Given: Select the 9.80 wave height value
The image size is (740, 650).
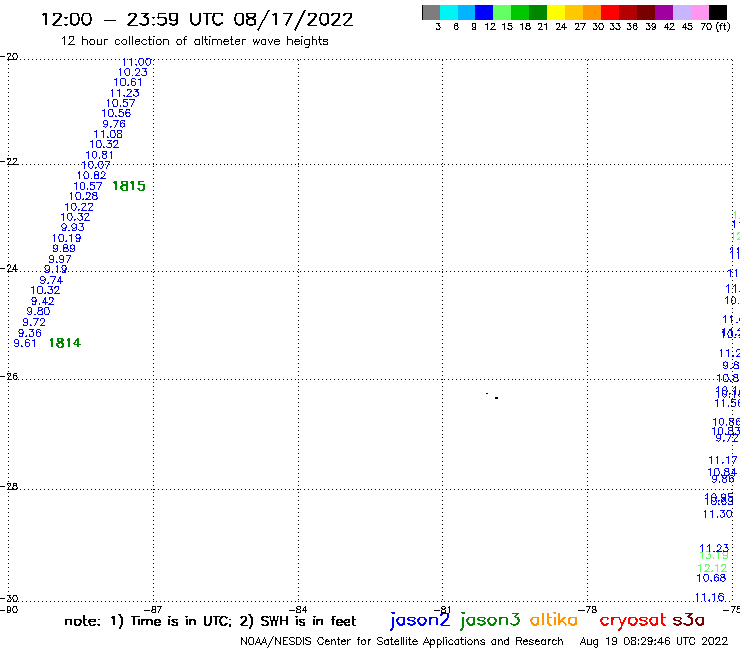Looking at the screenshot, I should click(38, 312).
